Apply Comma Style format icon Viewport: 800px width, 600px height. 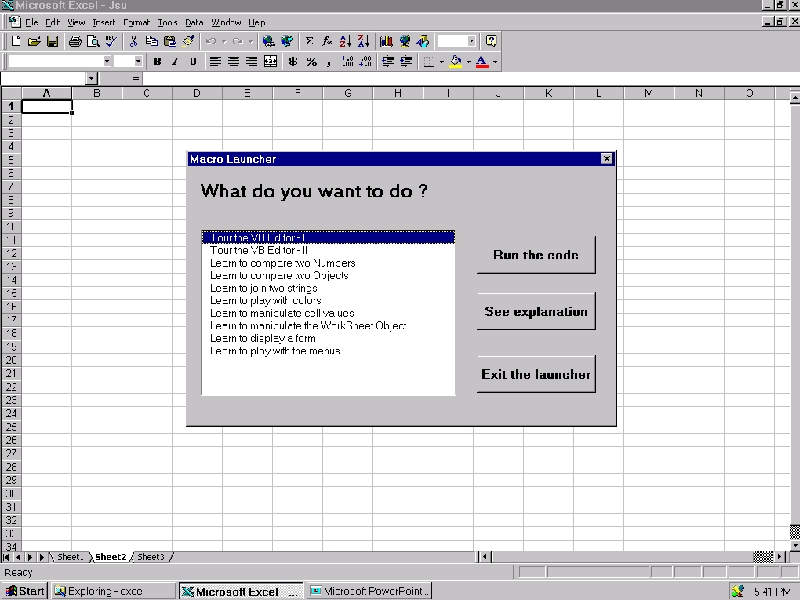[x=329, y=62]
